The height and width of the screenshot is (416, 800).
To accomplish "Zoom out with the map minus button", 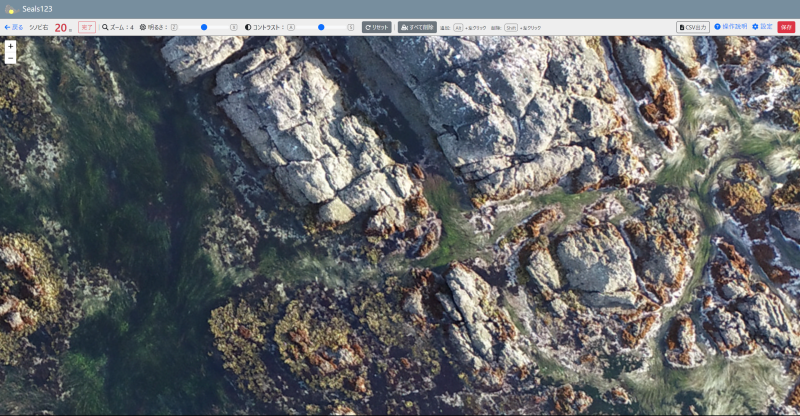I will (x=10, y=58).
